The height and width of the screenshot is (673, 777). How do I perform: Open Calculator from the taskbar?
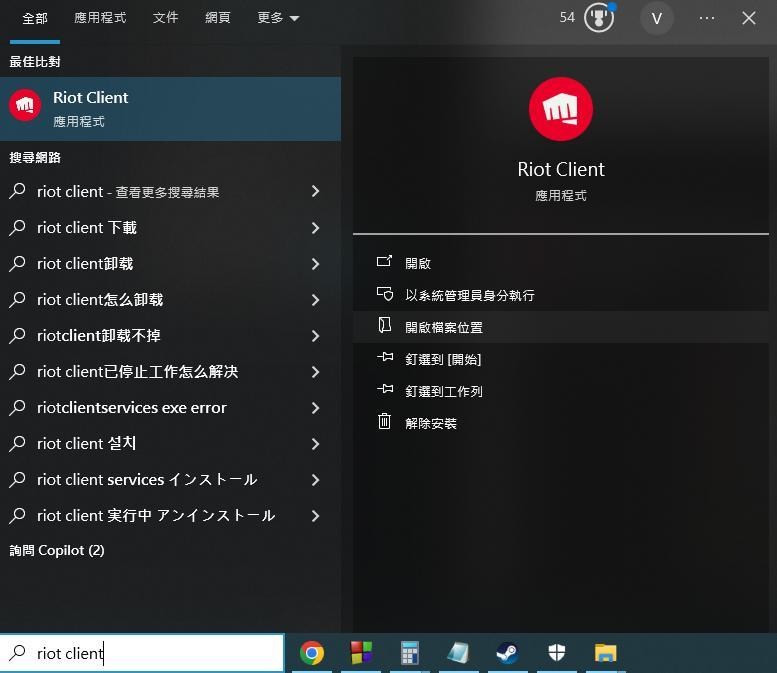[409, 653]
